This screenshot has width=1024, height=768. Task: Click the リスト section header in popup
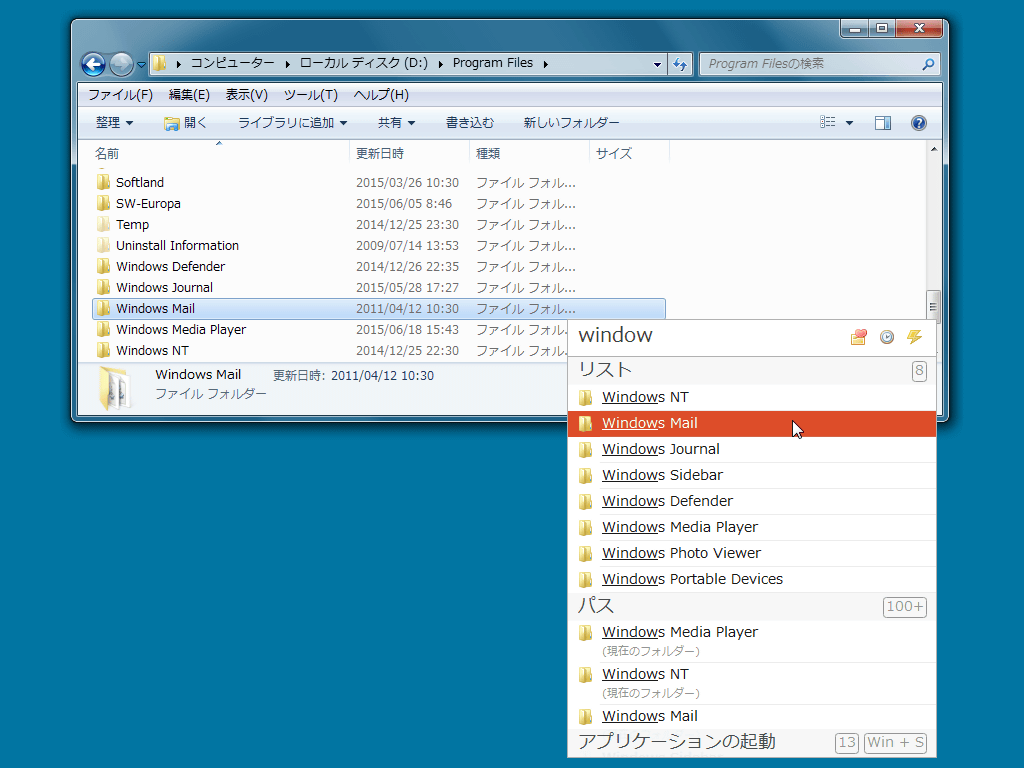pyautogui.click(x=752, y=370)
